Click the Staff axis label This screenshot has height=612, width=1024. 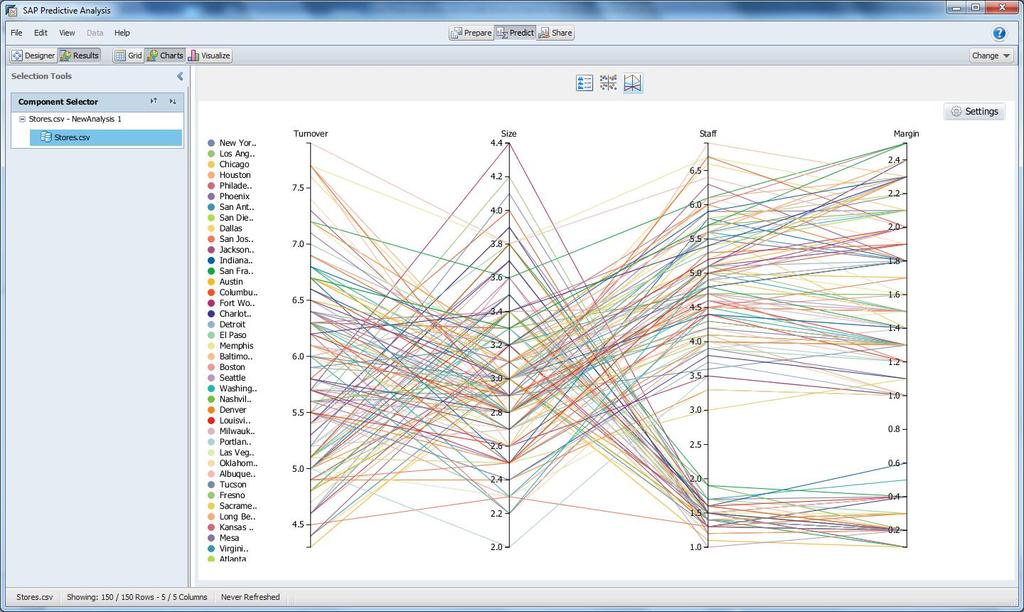pyautogui.click(x=708, y=134)
